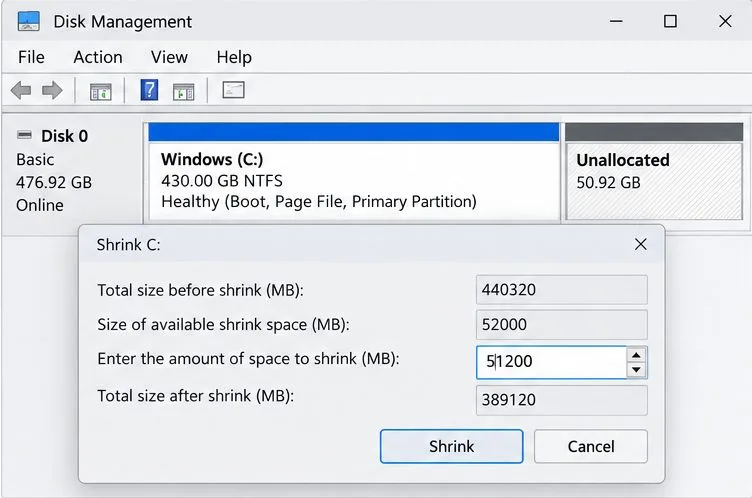
Task: Click the Properties toolbar icon
Action: click(234, 90)
